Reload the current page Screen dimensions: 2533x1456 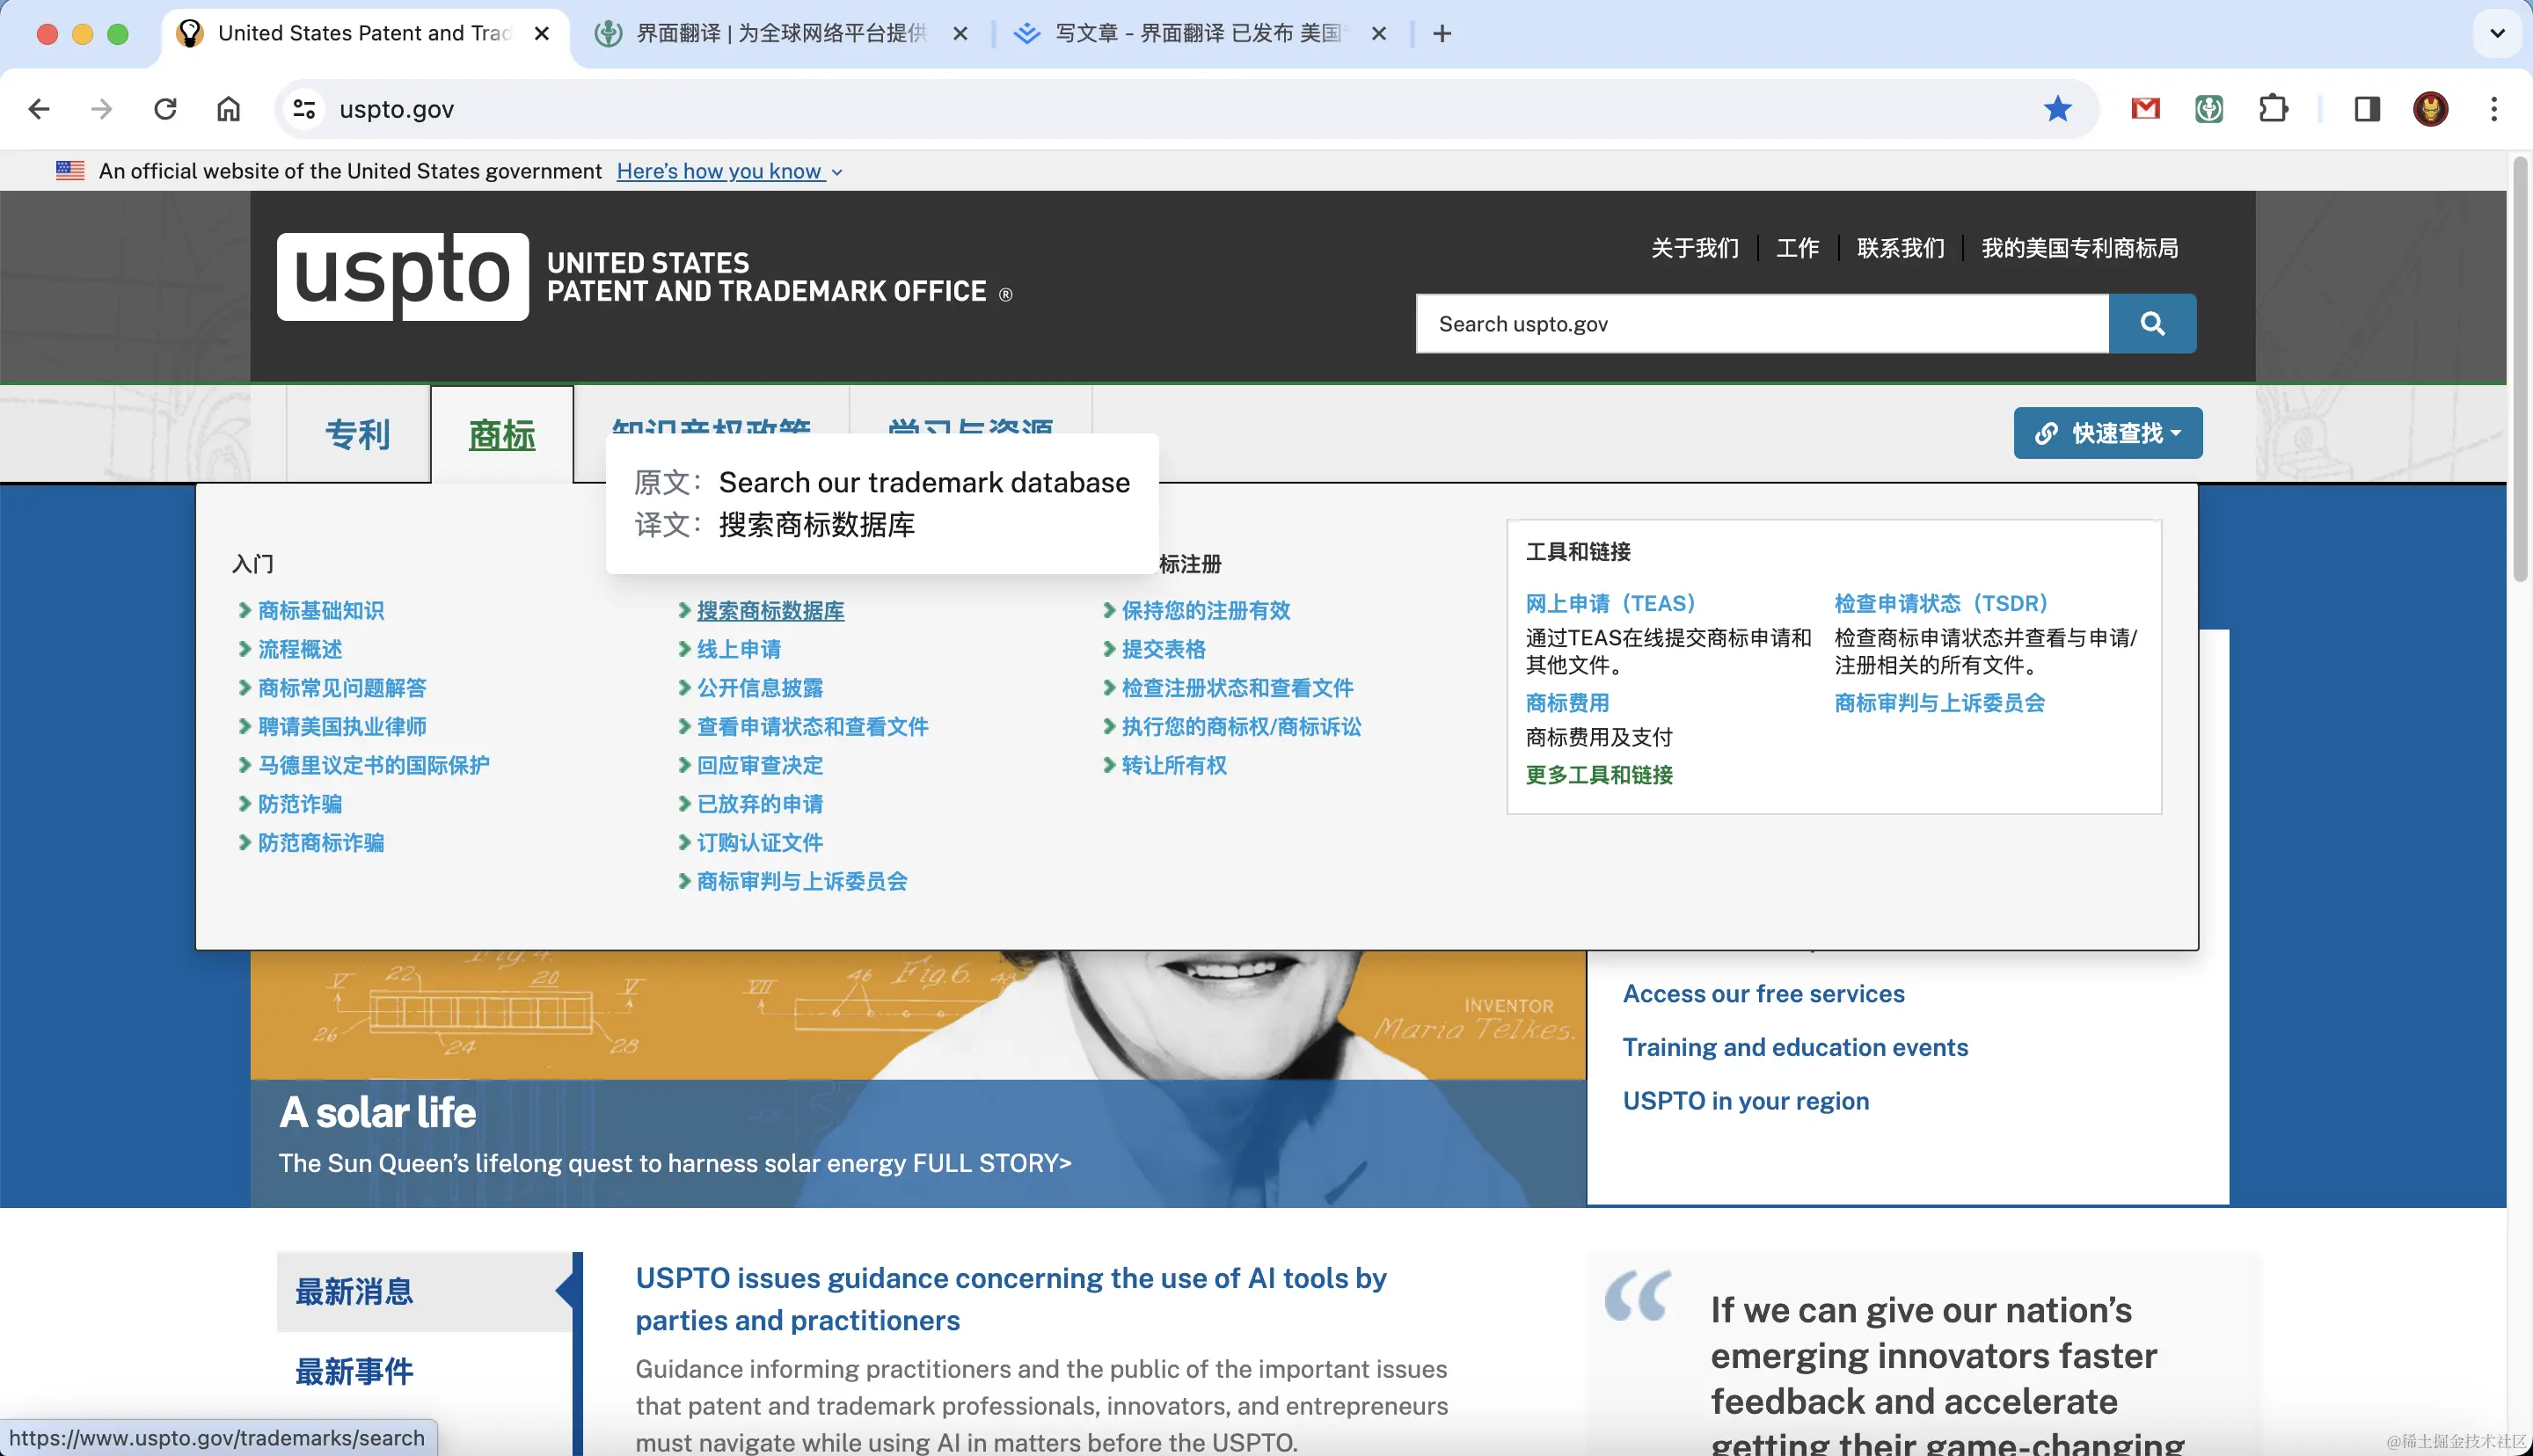point(166,109)
